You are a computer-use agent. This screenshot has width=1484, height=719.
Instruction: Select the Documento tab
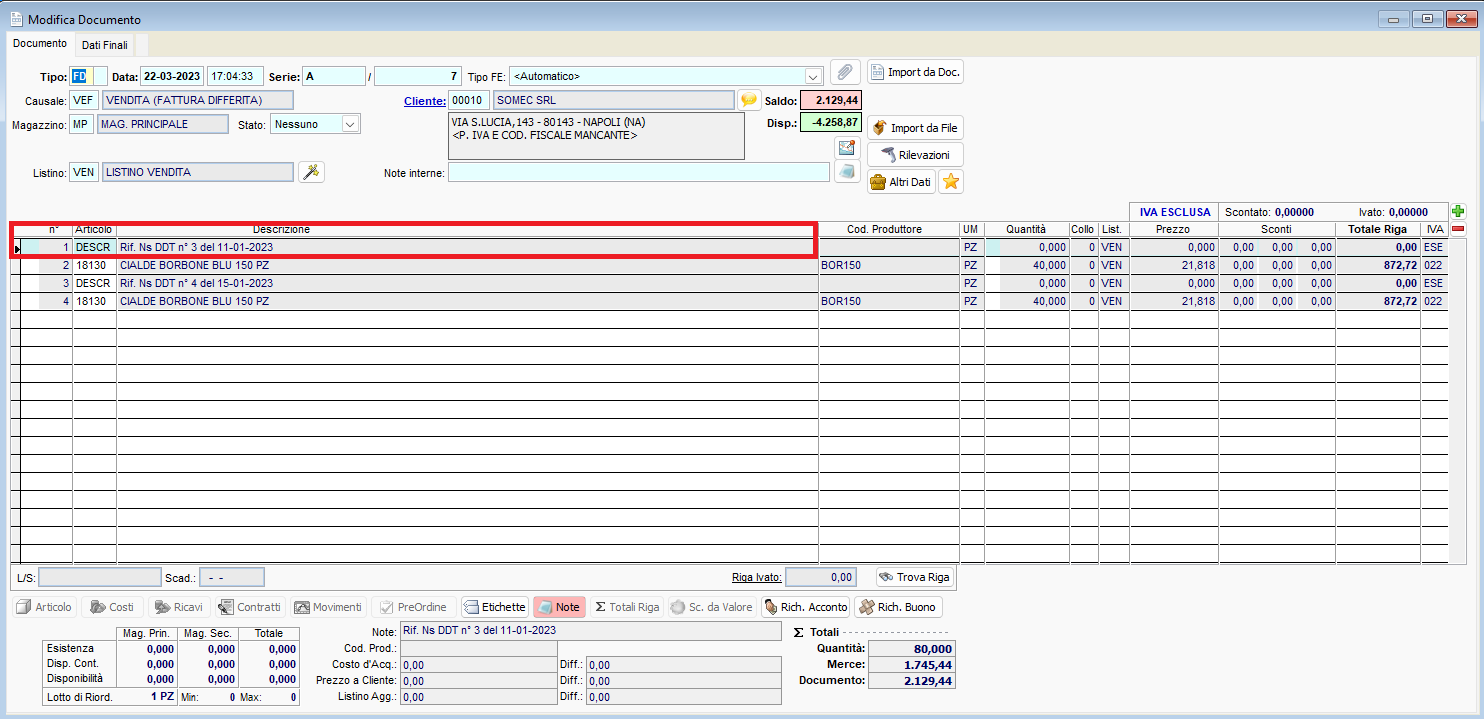coord(40,44)
